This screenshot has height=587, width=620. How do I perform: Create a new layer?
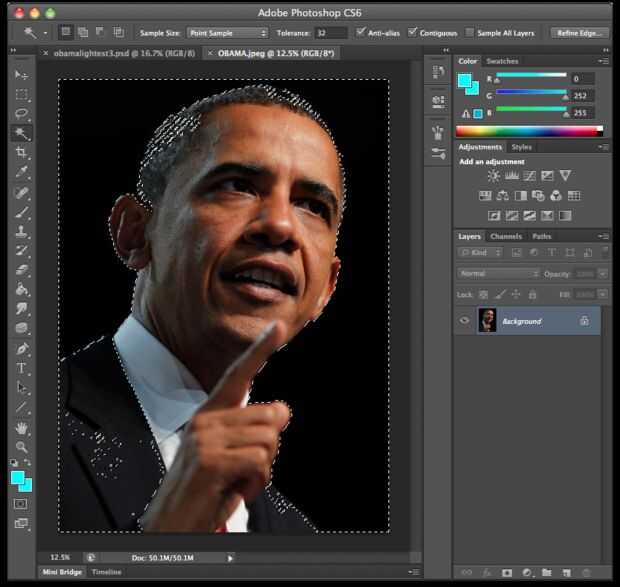click(567, 572)
